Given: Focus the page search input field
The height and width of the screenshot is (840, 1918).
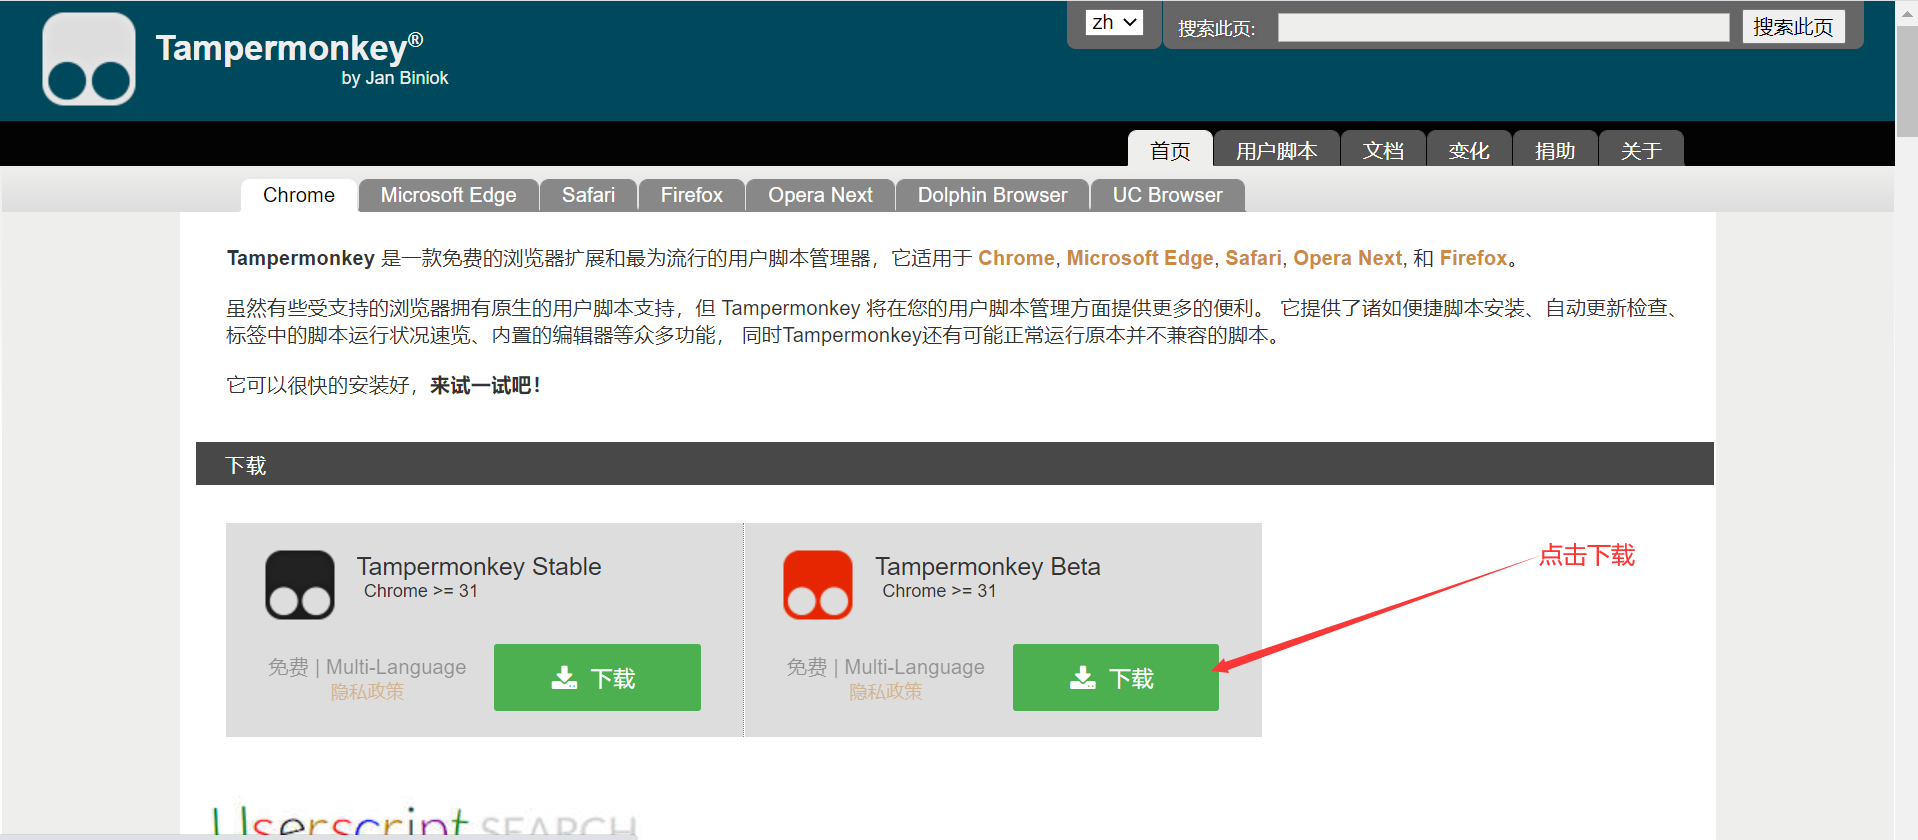Looking at the screenshot, I should point(1503,28).
